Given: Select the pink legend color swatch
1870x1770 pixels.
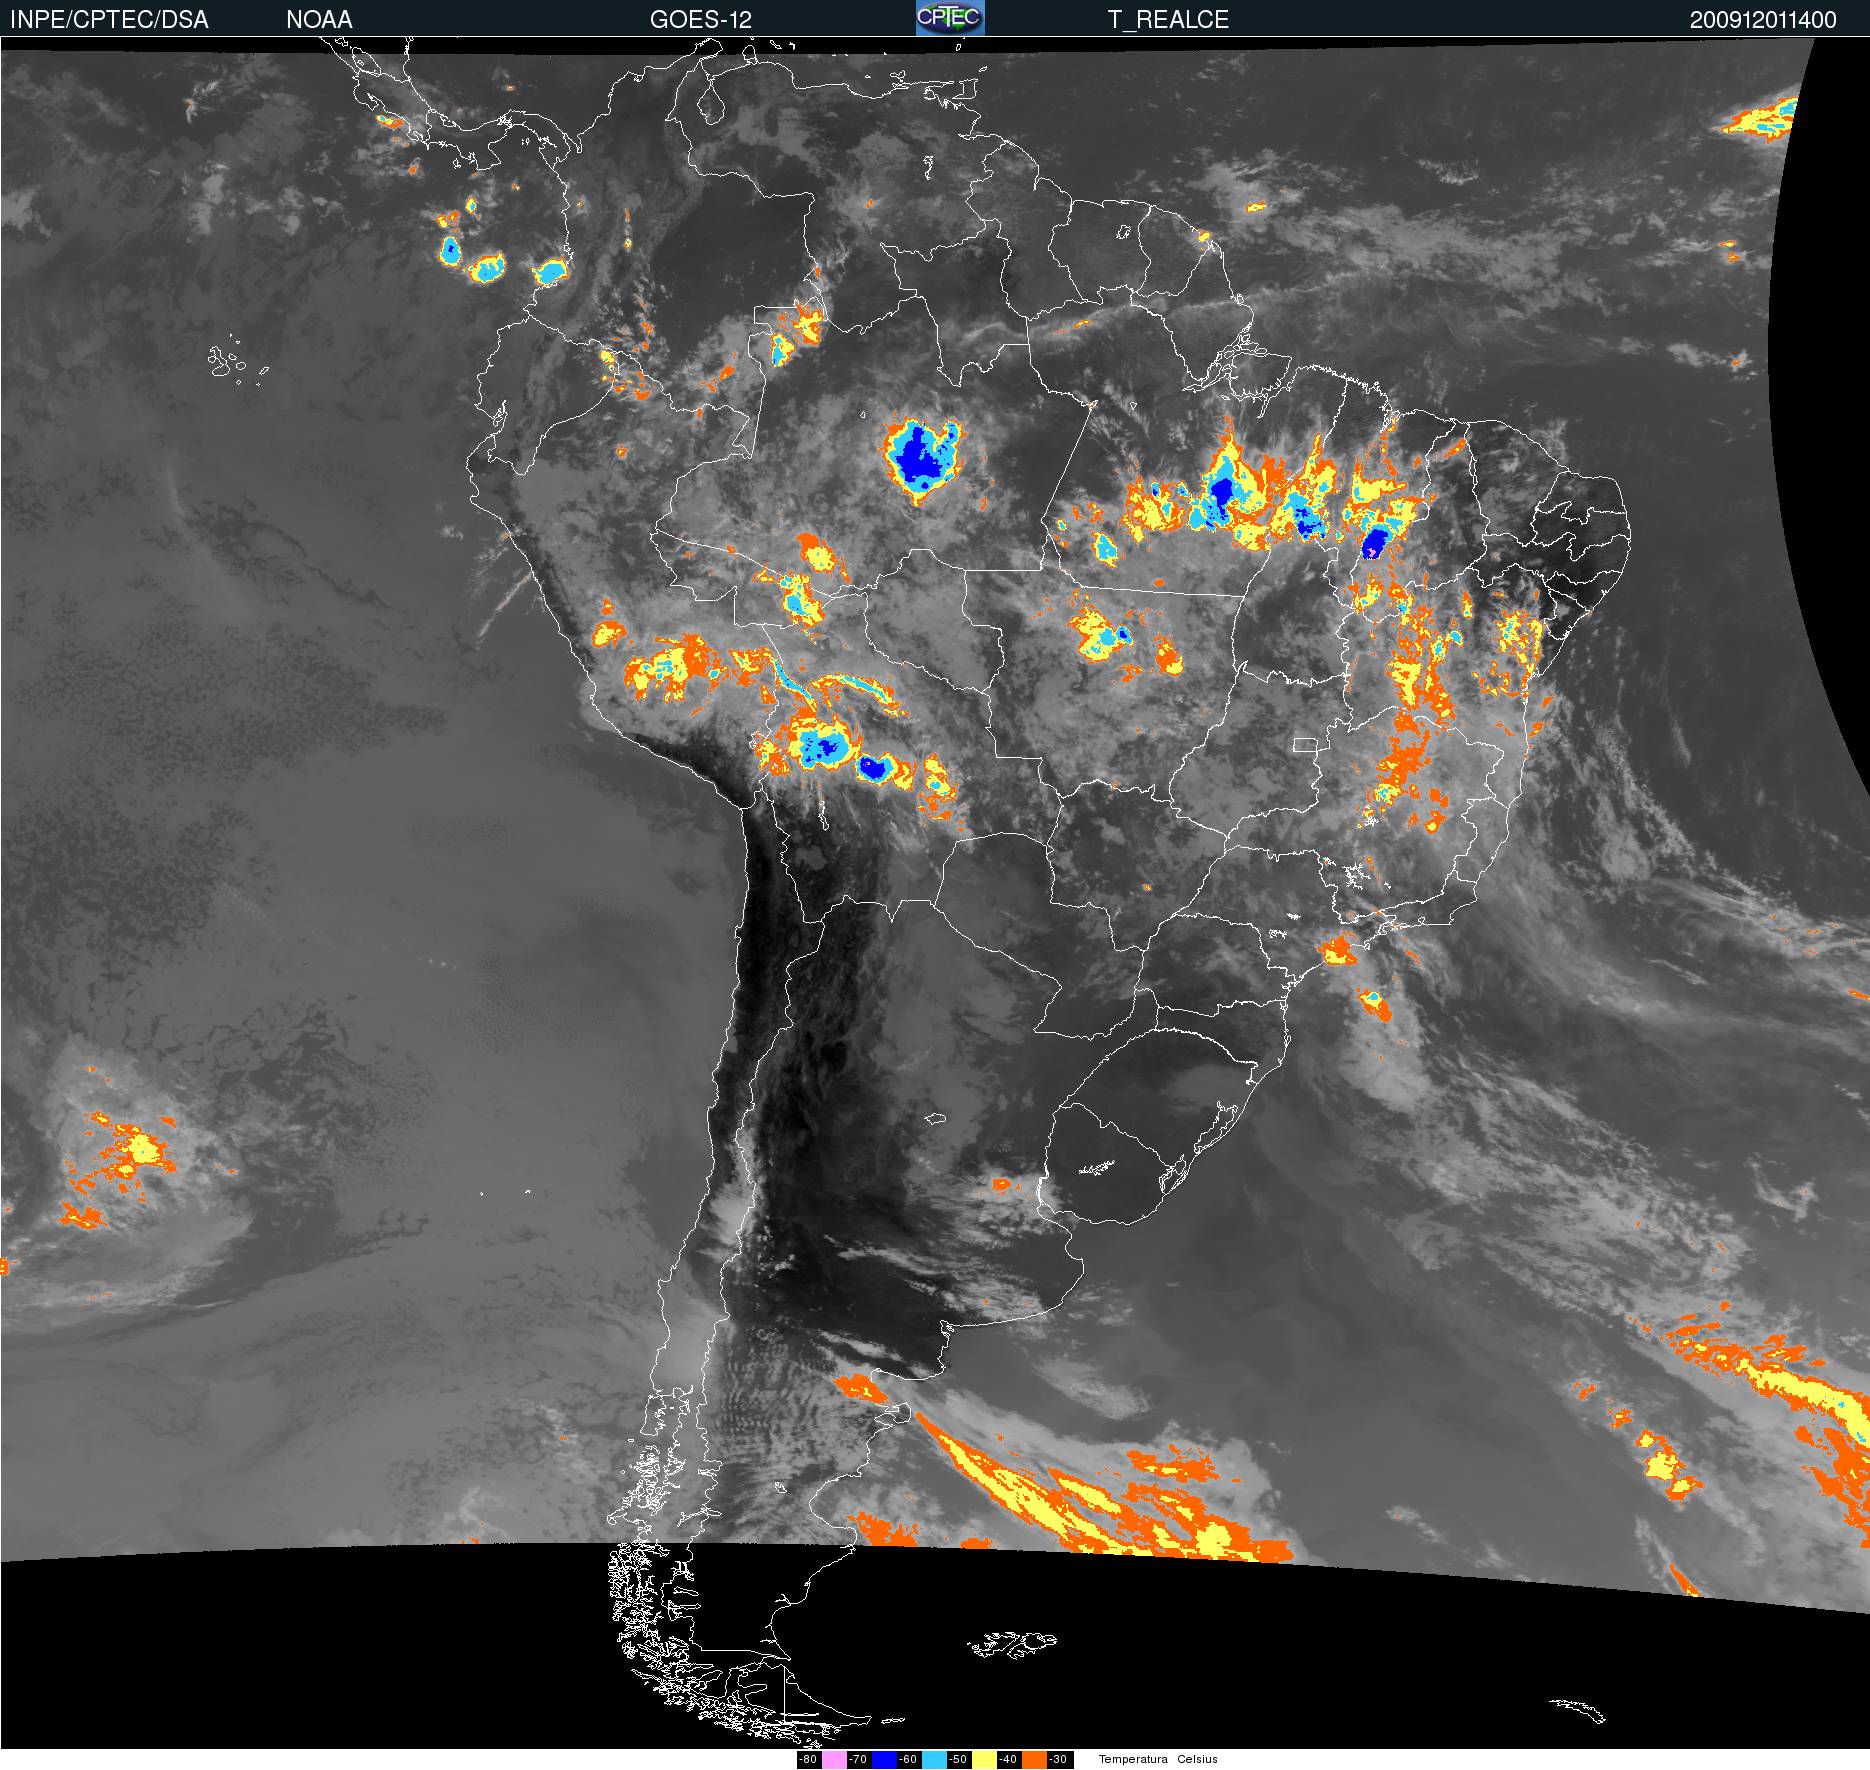Looking at the screenshot, I should [x=834, y=1759].
